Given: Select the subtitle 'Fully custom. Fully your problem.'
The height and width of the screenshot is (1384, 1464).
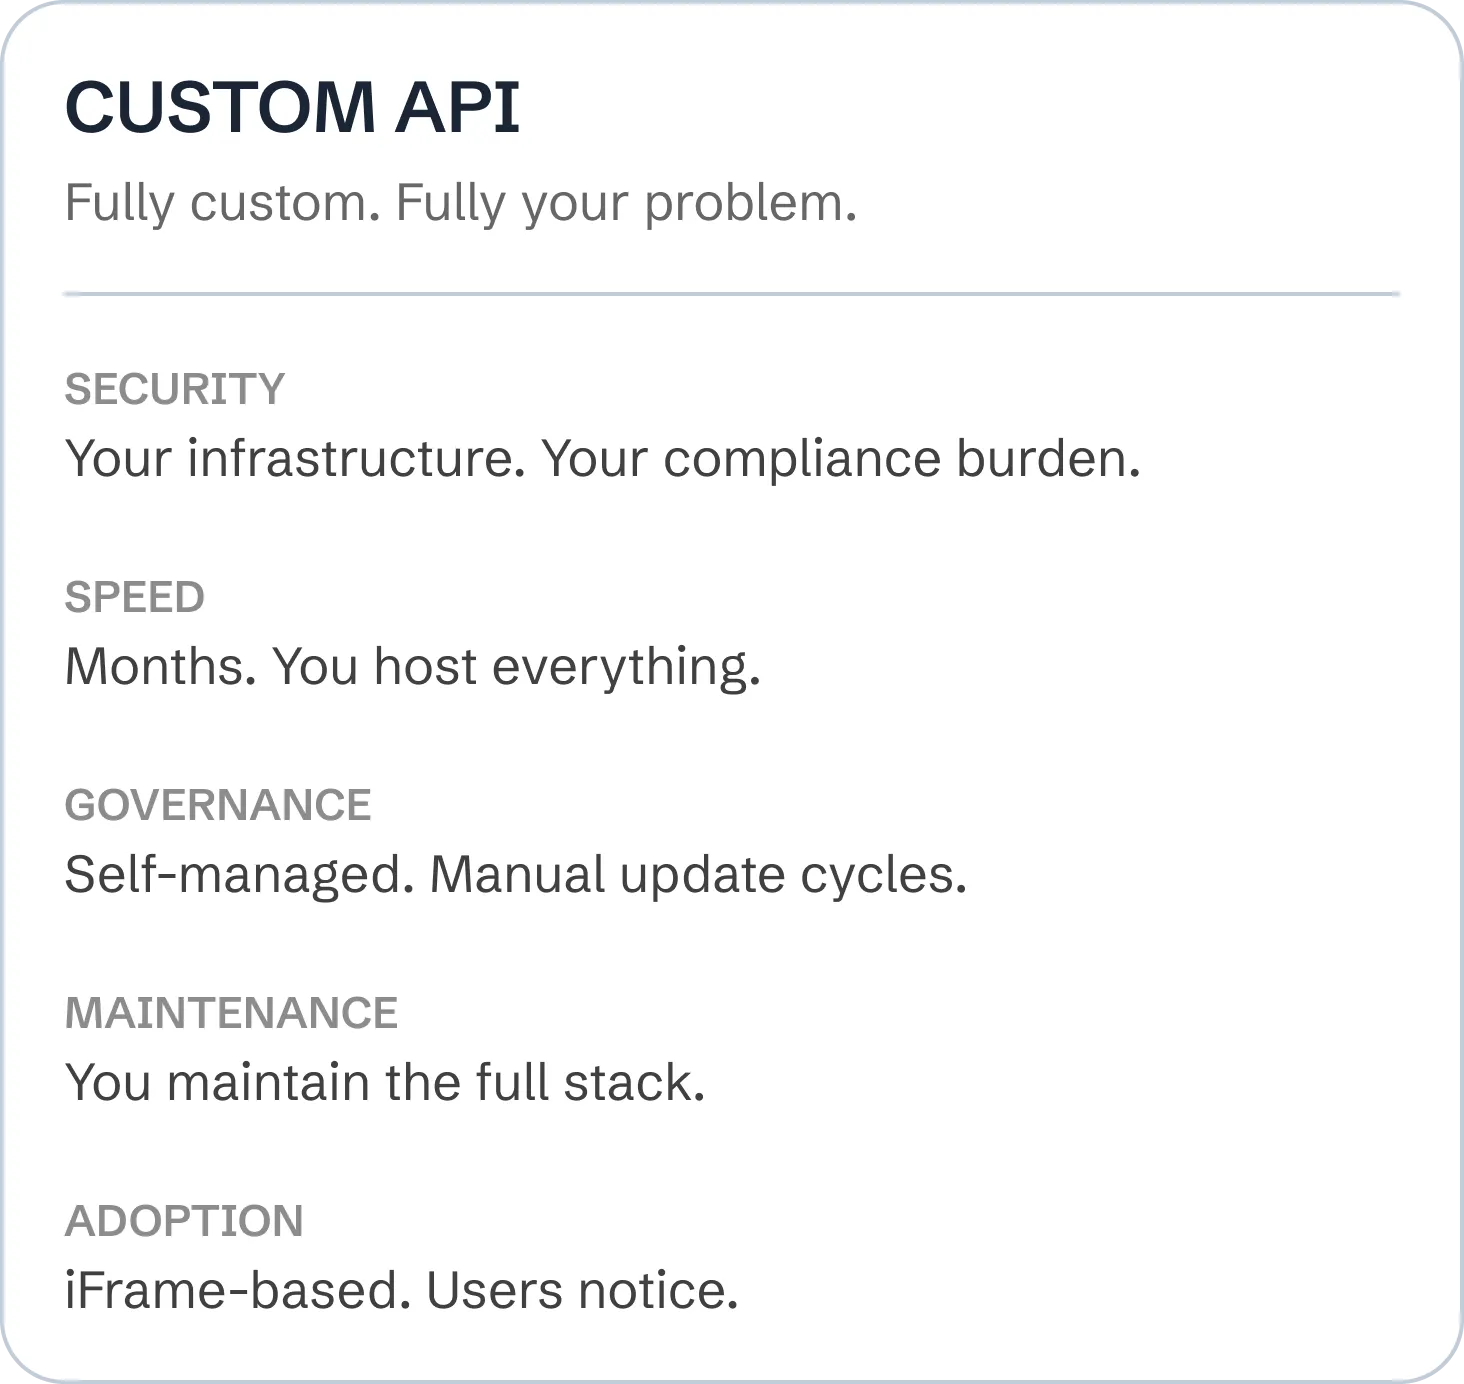Looking at the screenshot, I should pyautogui.click(x=461, y=204).
